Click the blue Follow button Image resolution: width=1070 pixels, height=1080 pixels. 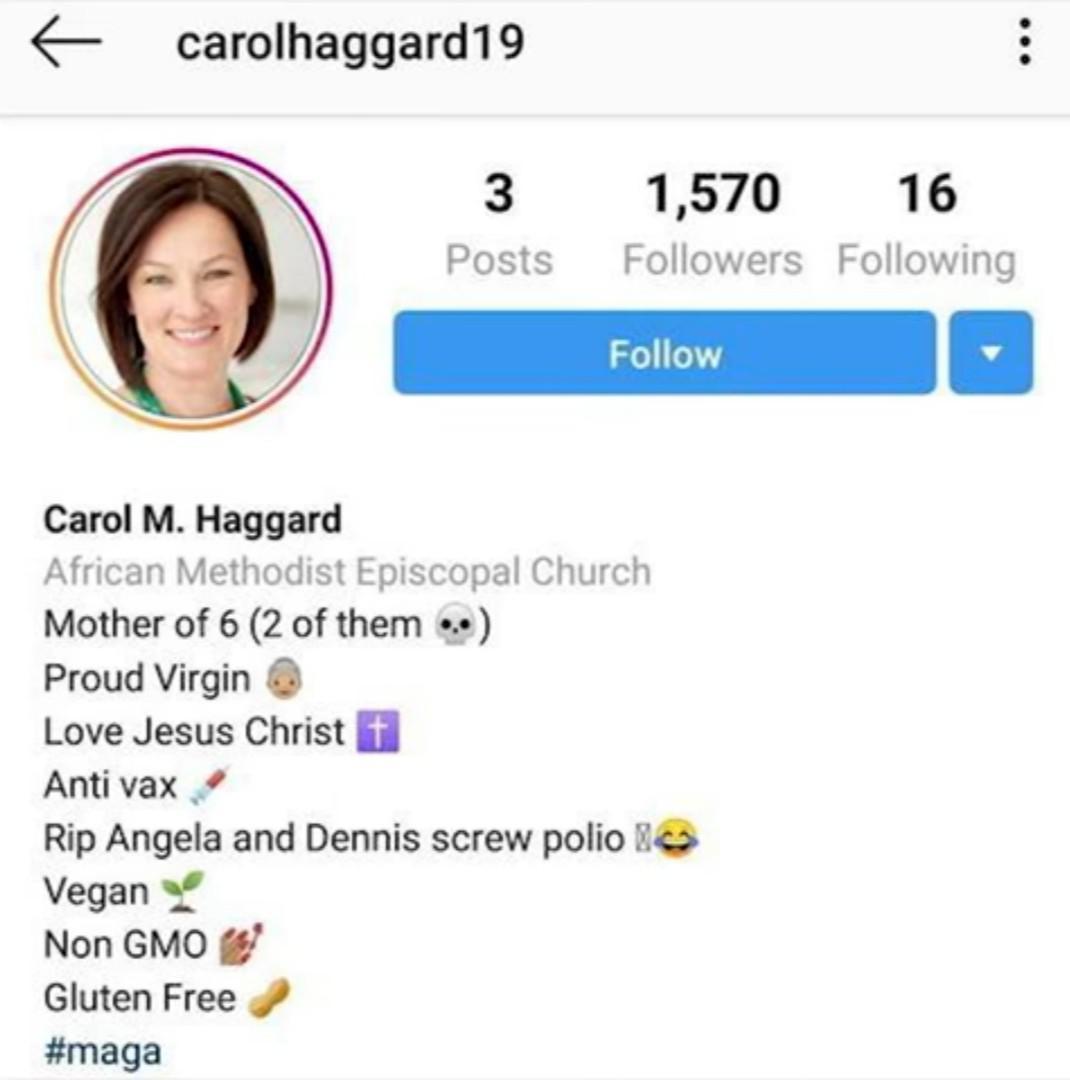(665, 353)
